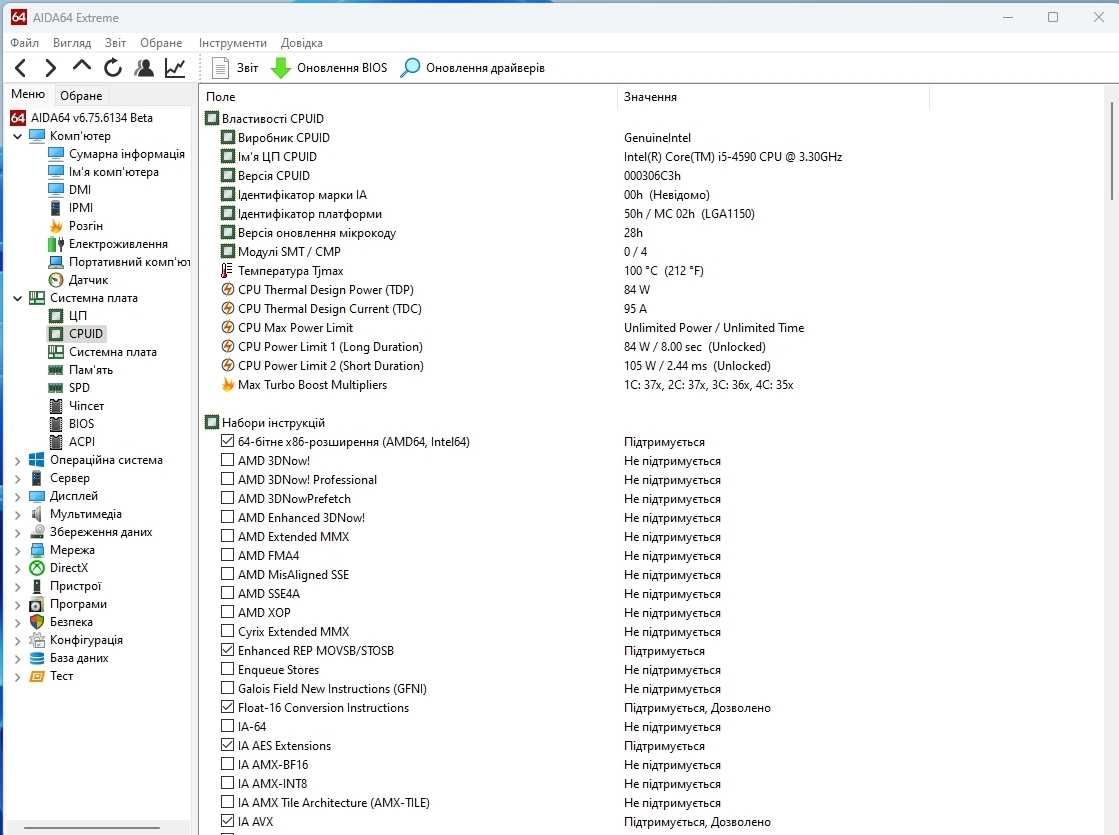Click the thermometer icon beside Температура Tjmax
The height and width of the screenshot is (835, 1119).
pyautogui.click(x=227, y=270)
